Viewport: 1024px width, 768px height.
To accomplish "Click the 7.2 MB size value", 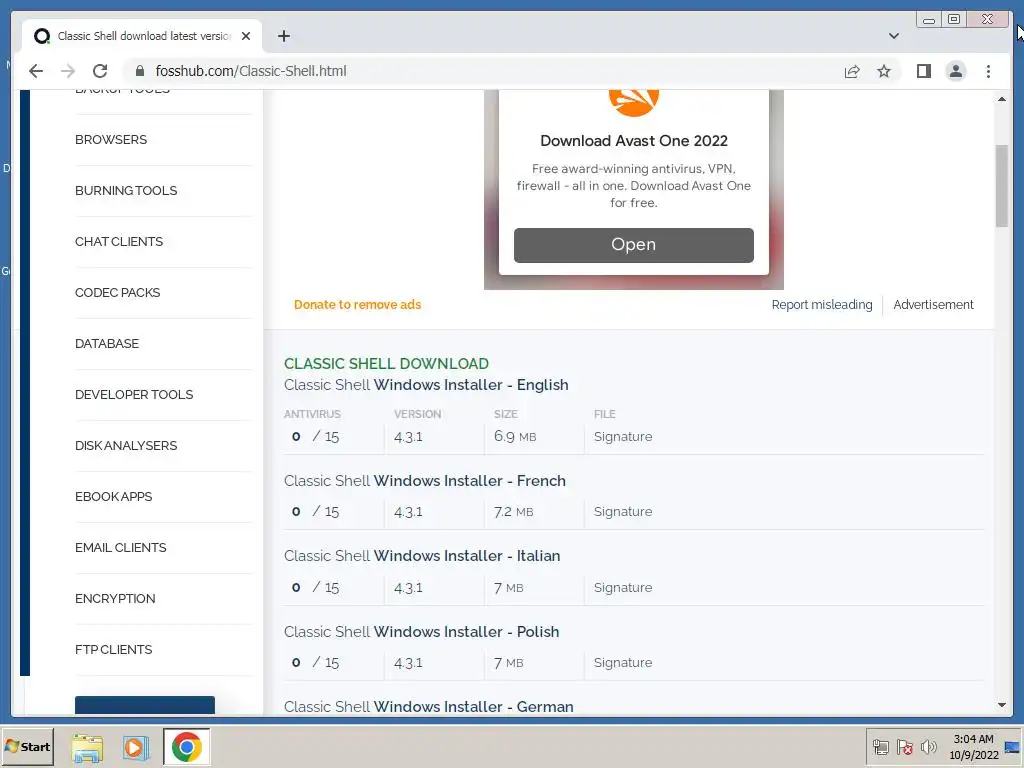I will [x=513, y=511].
